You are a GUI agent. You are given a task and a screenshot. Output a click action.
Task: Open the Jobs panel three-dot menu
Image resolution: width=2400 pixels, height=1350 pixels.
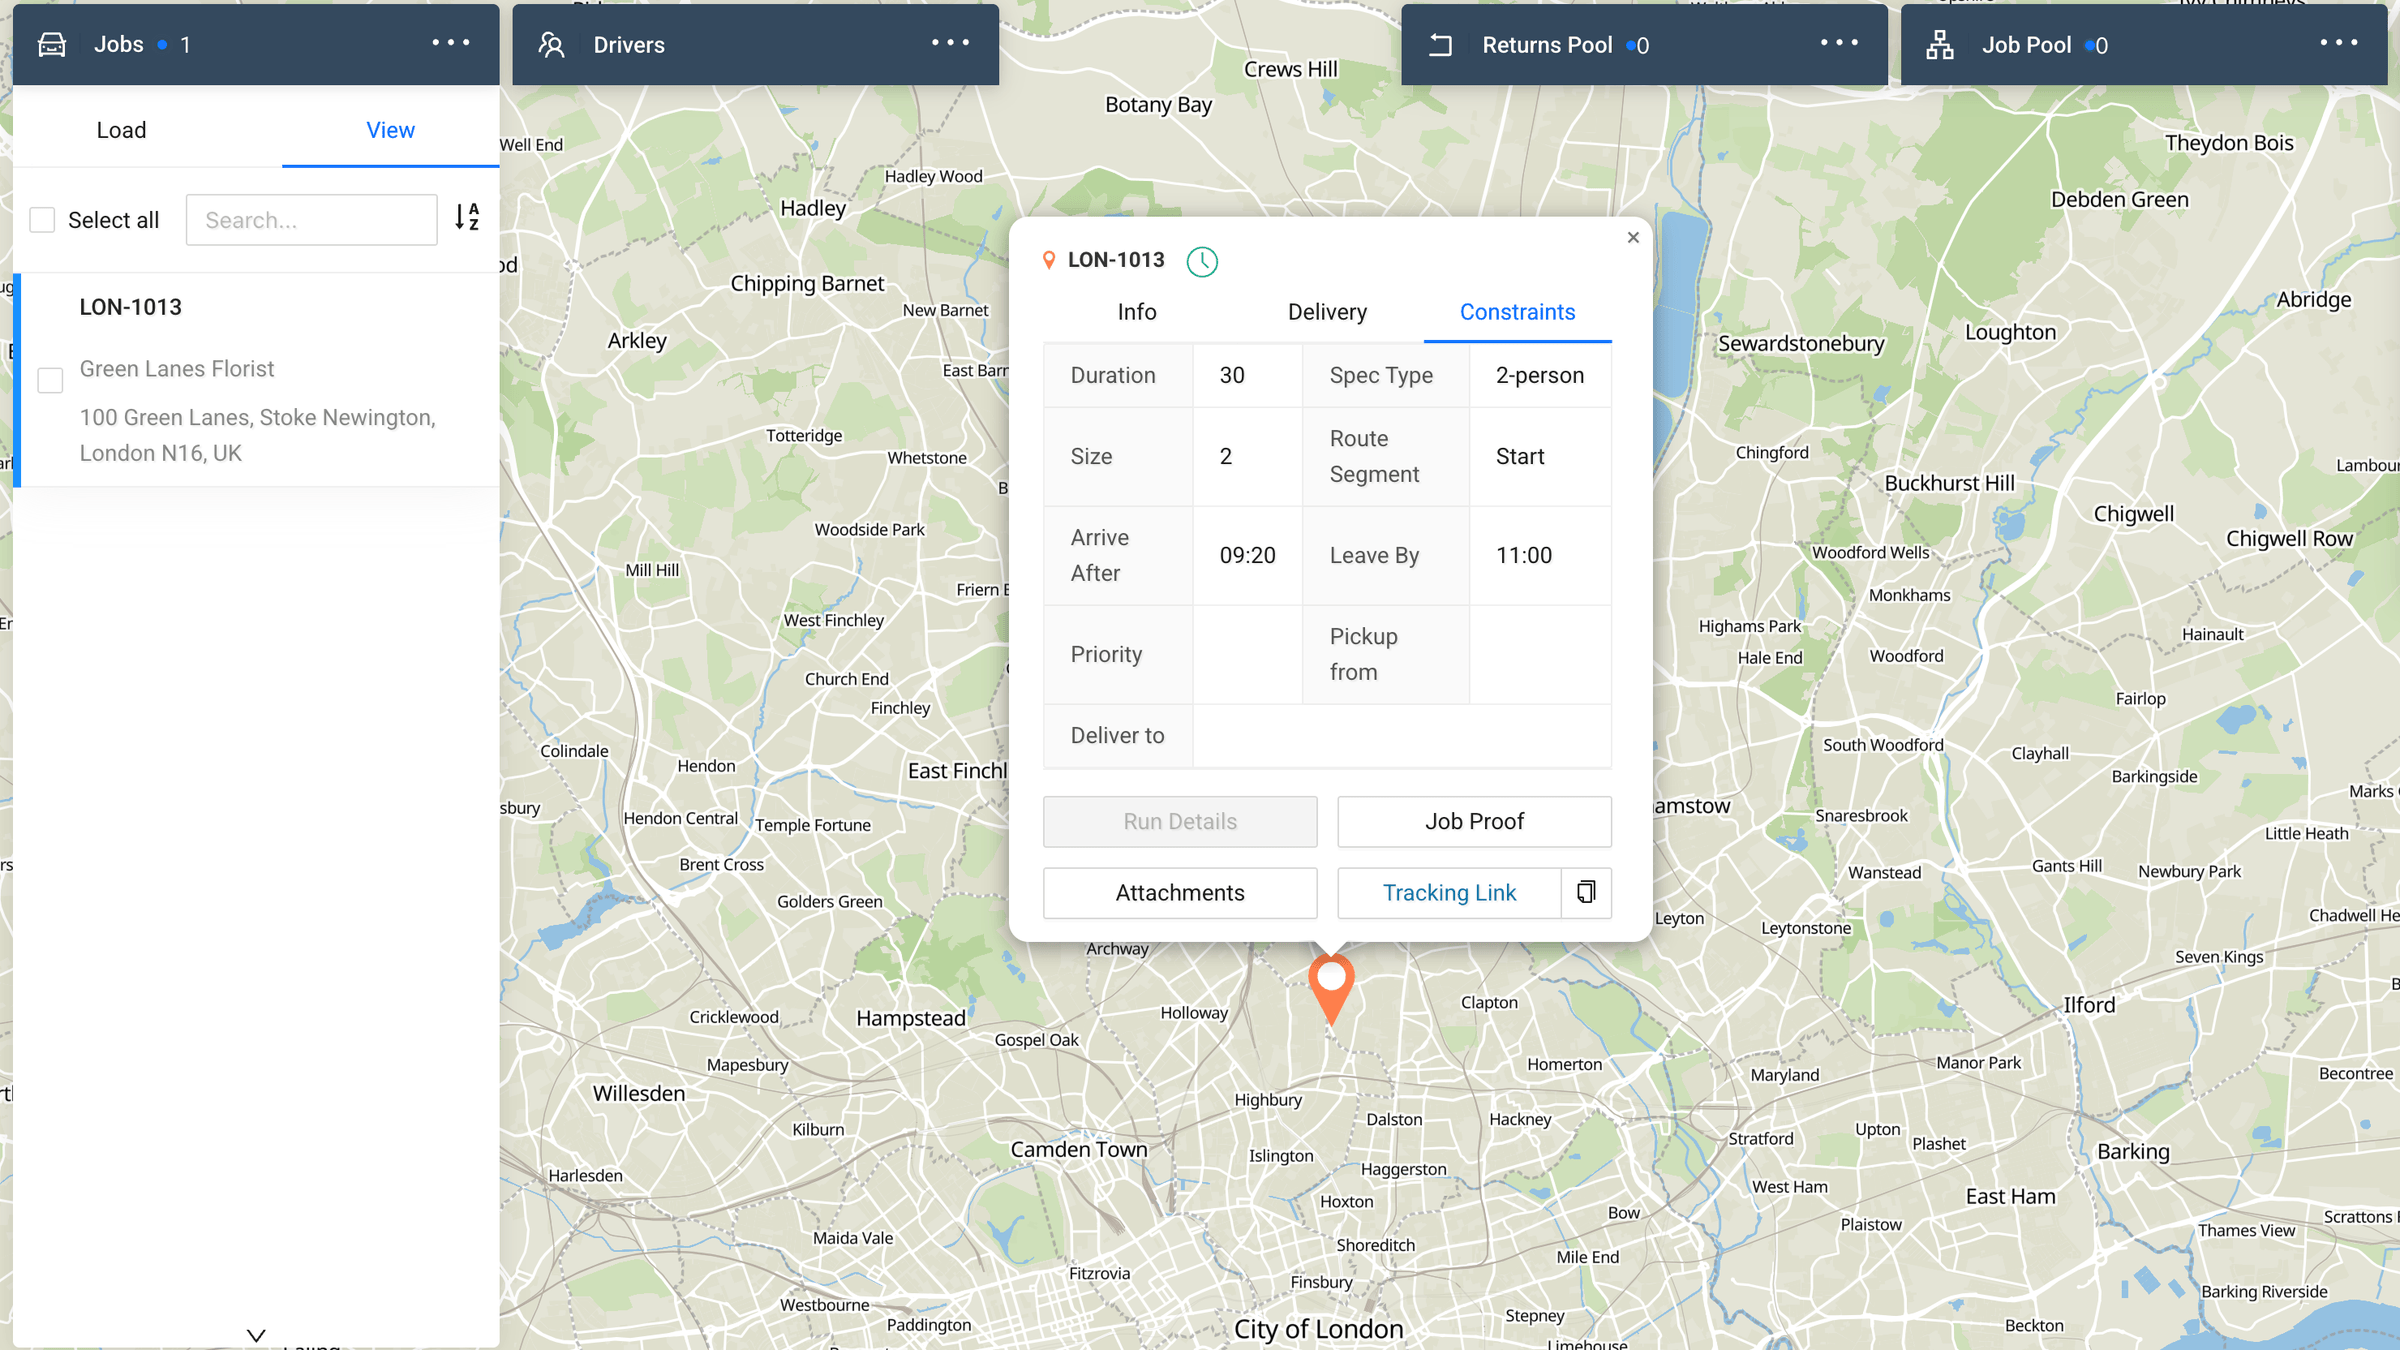pos(451,43)
